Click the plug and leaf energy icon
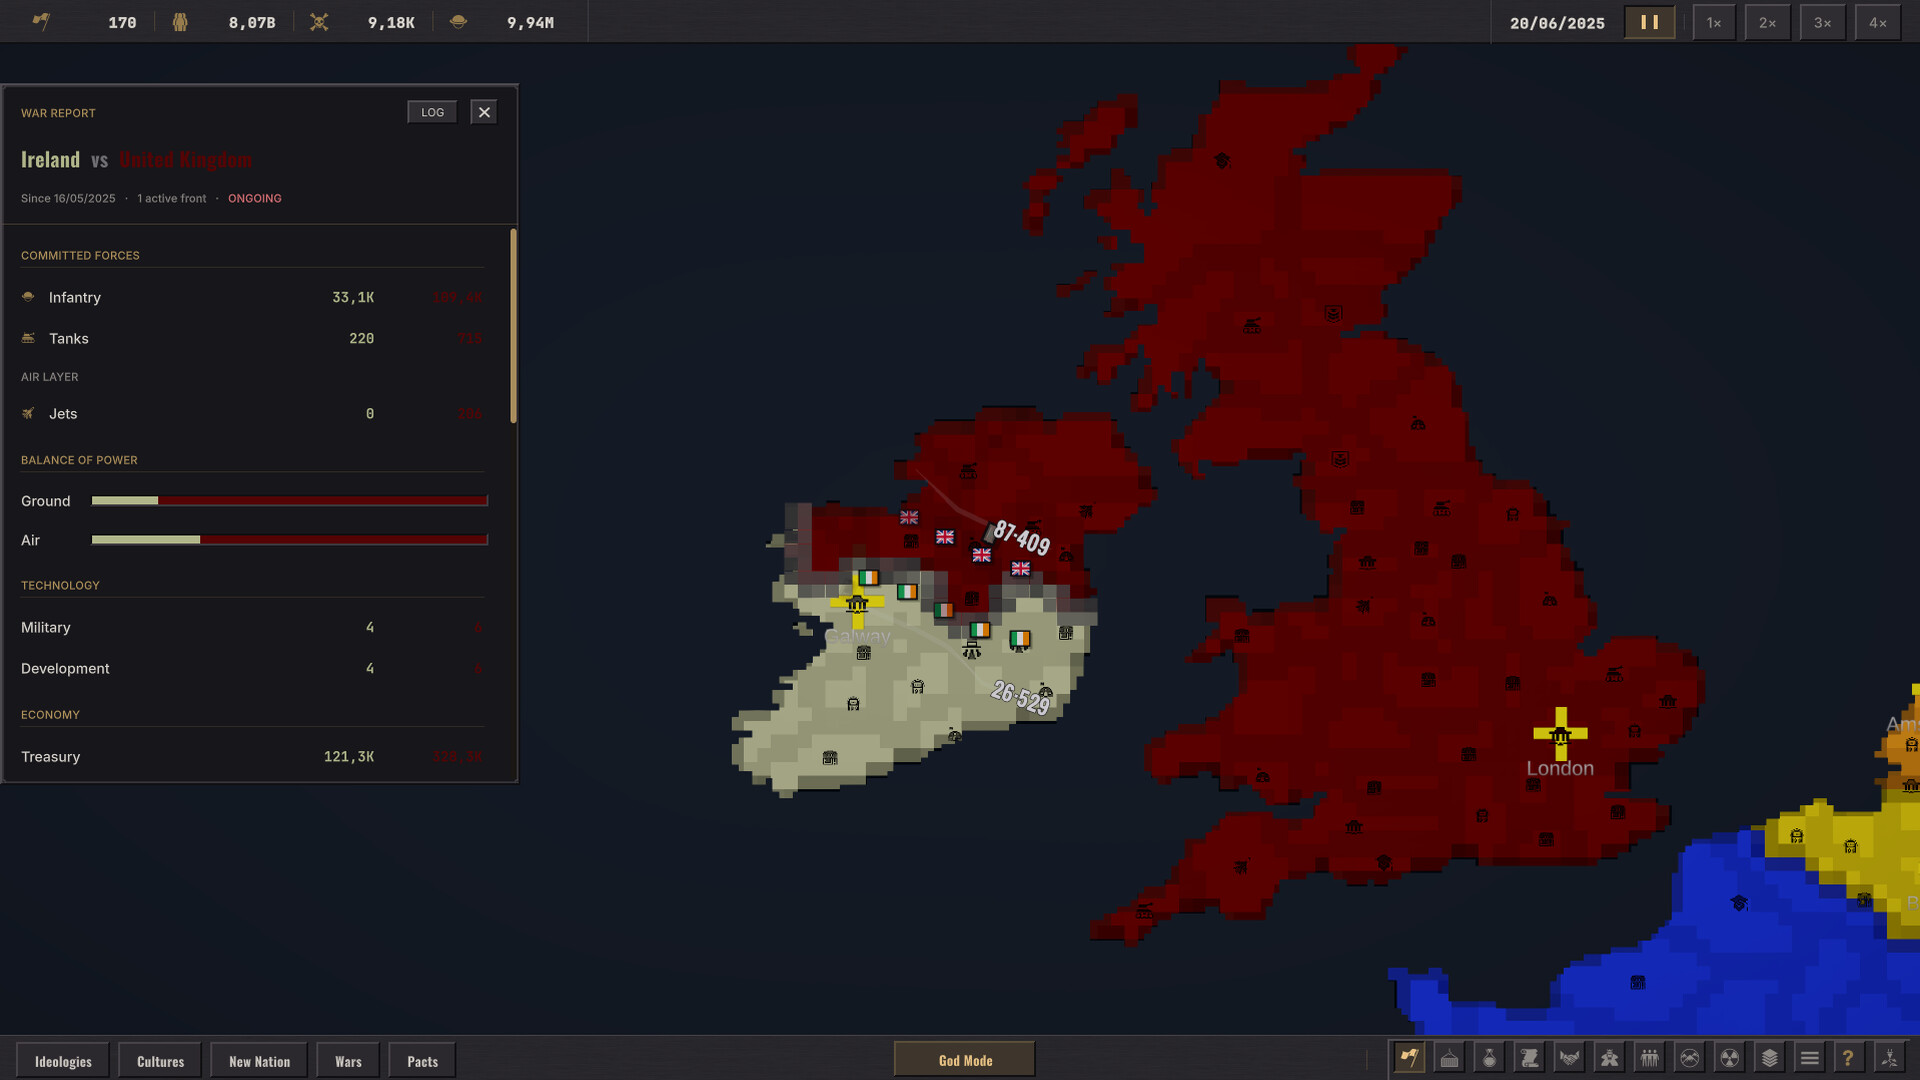1920x1080 pixels. [x=1889, y=1058]
